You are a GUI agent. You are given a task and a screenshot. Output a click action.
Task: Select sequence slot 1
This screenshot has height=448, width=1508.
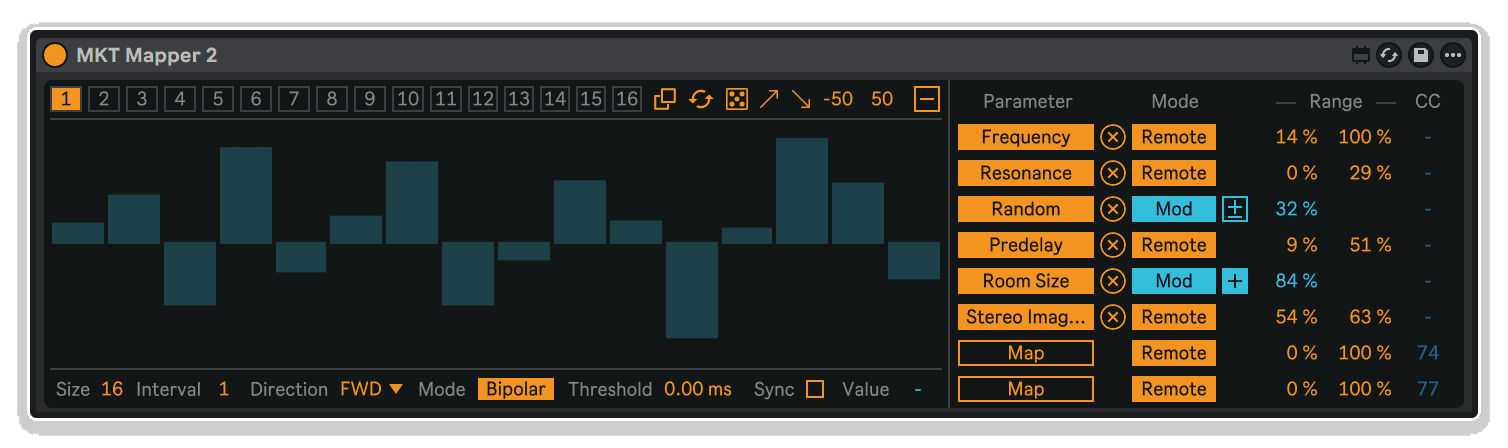pos(66,99)
